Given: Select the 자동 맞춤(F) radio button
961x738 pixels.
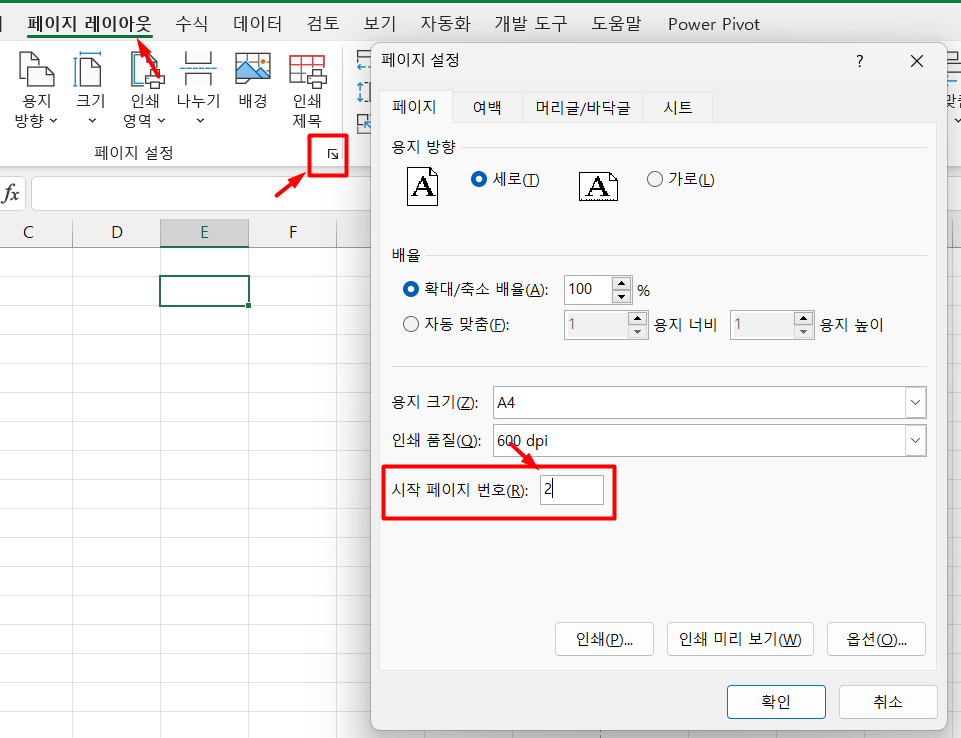Looking at the screenshot, I should click(x=410, y=324).
